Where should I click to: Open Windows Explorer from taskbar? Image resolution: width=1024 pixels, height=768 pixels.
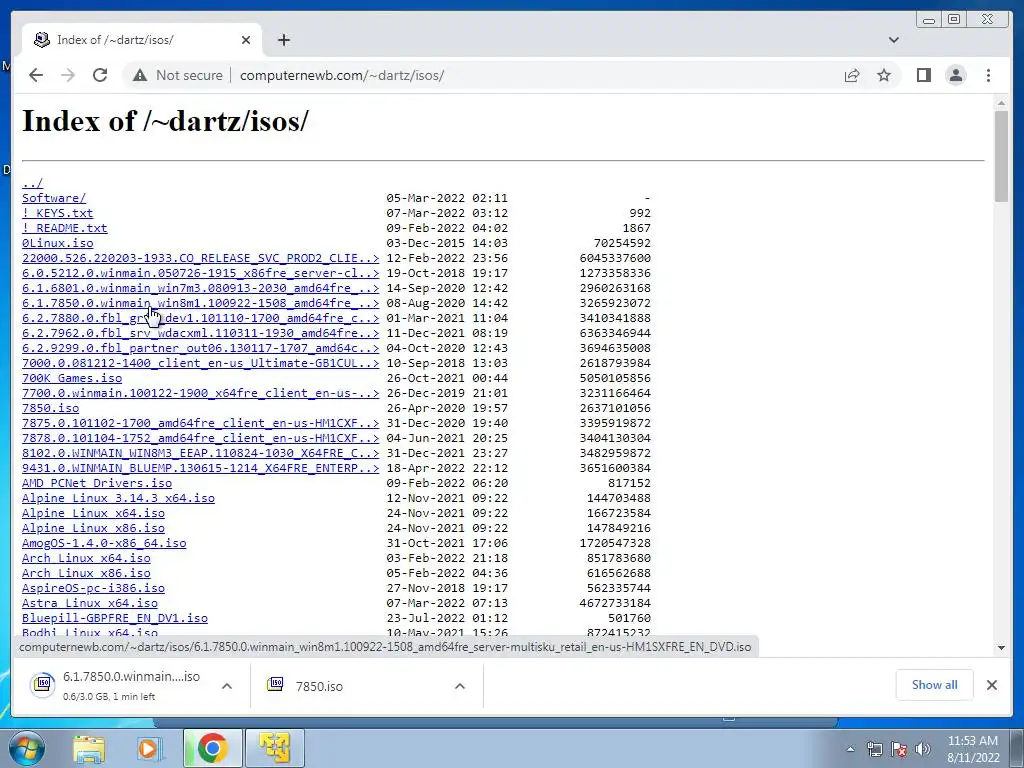[x=89, y=748]
